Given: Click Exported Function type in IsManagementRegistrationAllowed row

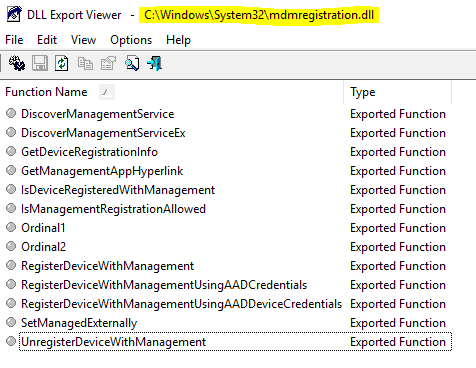Looking at the screenshot, I should tap(398, 209).
